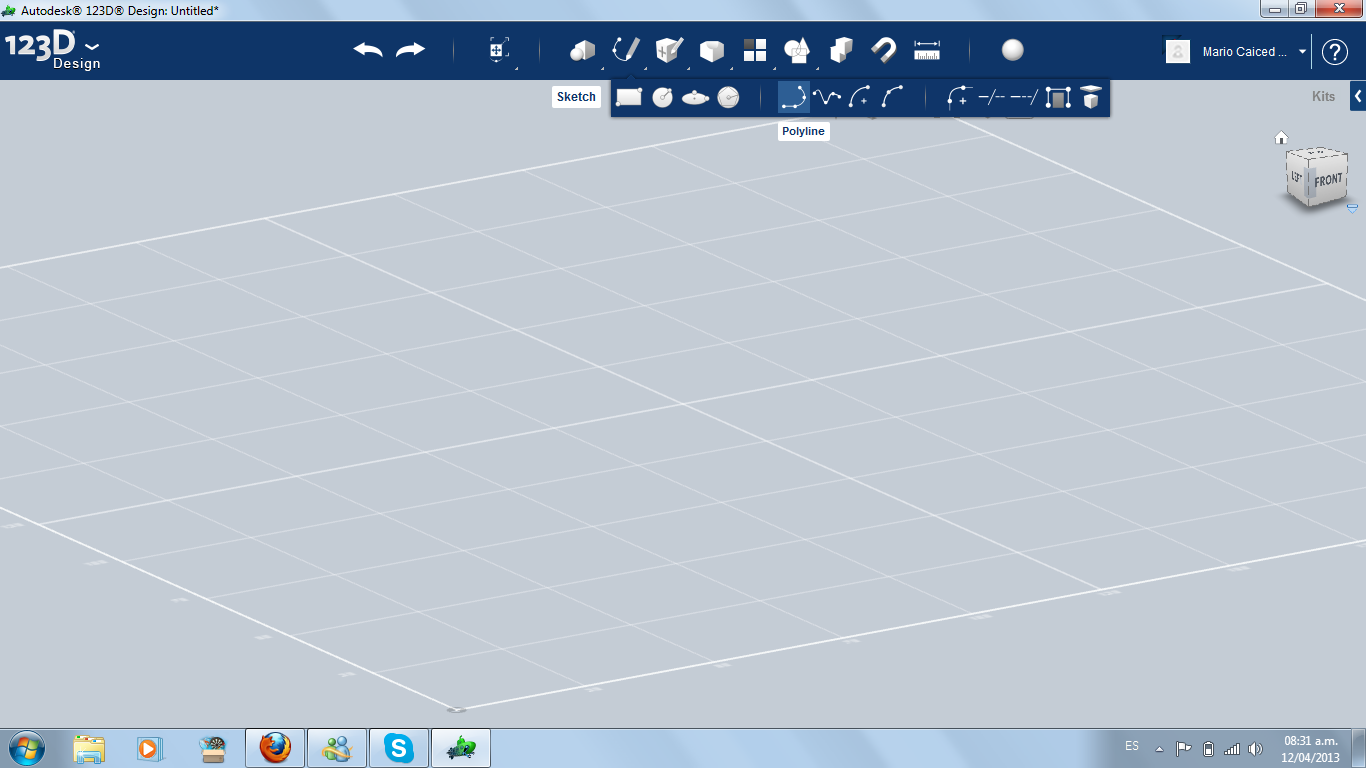Select the sketch Trim tool
Screen dimensions: 1366x768
coord(991,97)
